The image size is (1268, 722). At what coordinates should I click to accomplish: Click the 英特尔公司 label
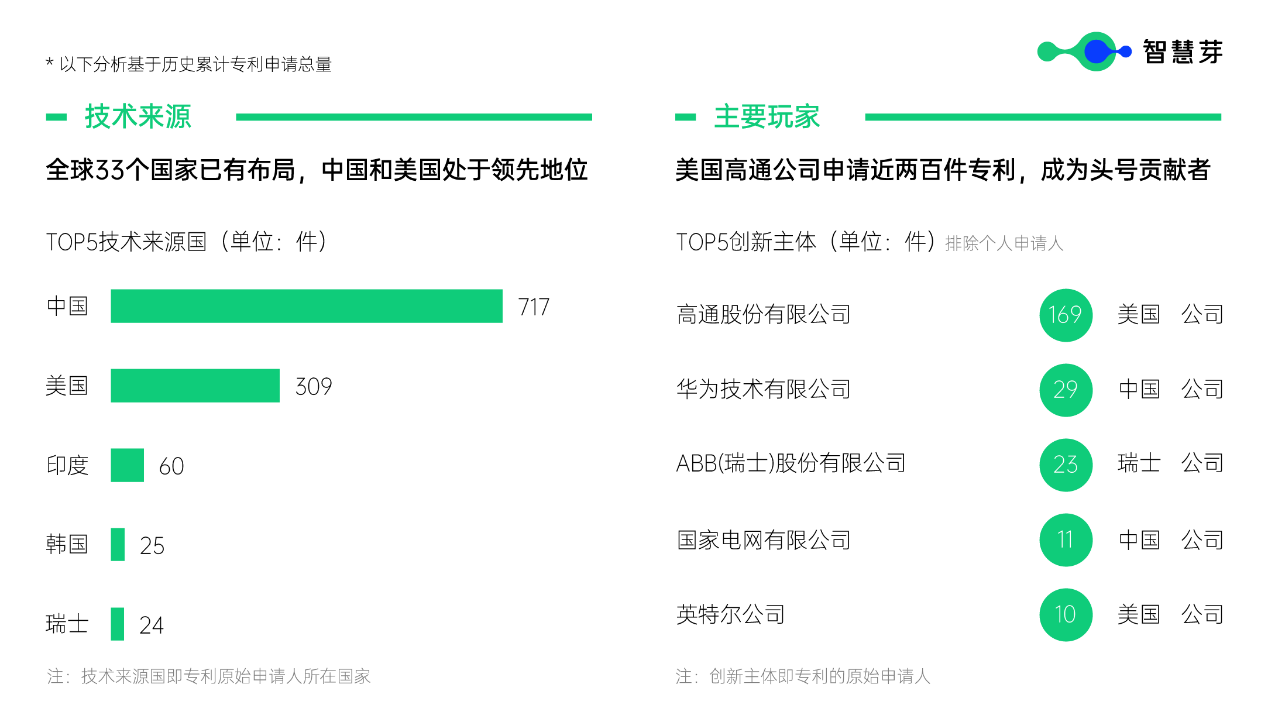pos(730,614)
